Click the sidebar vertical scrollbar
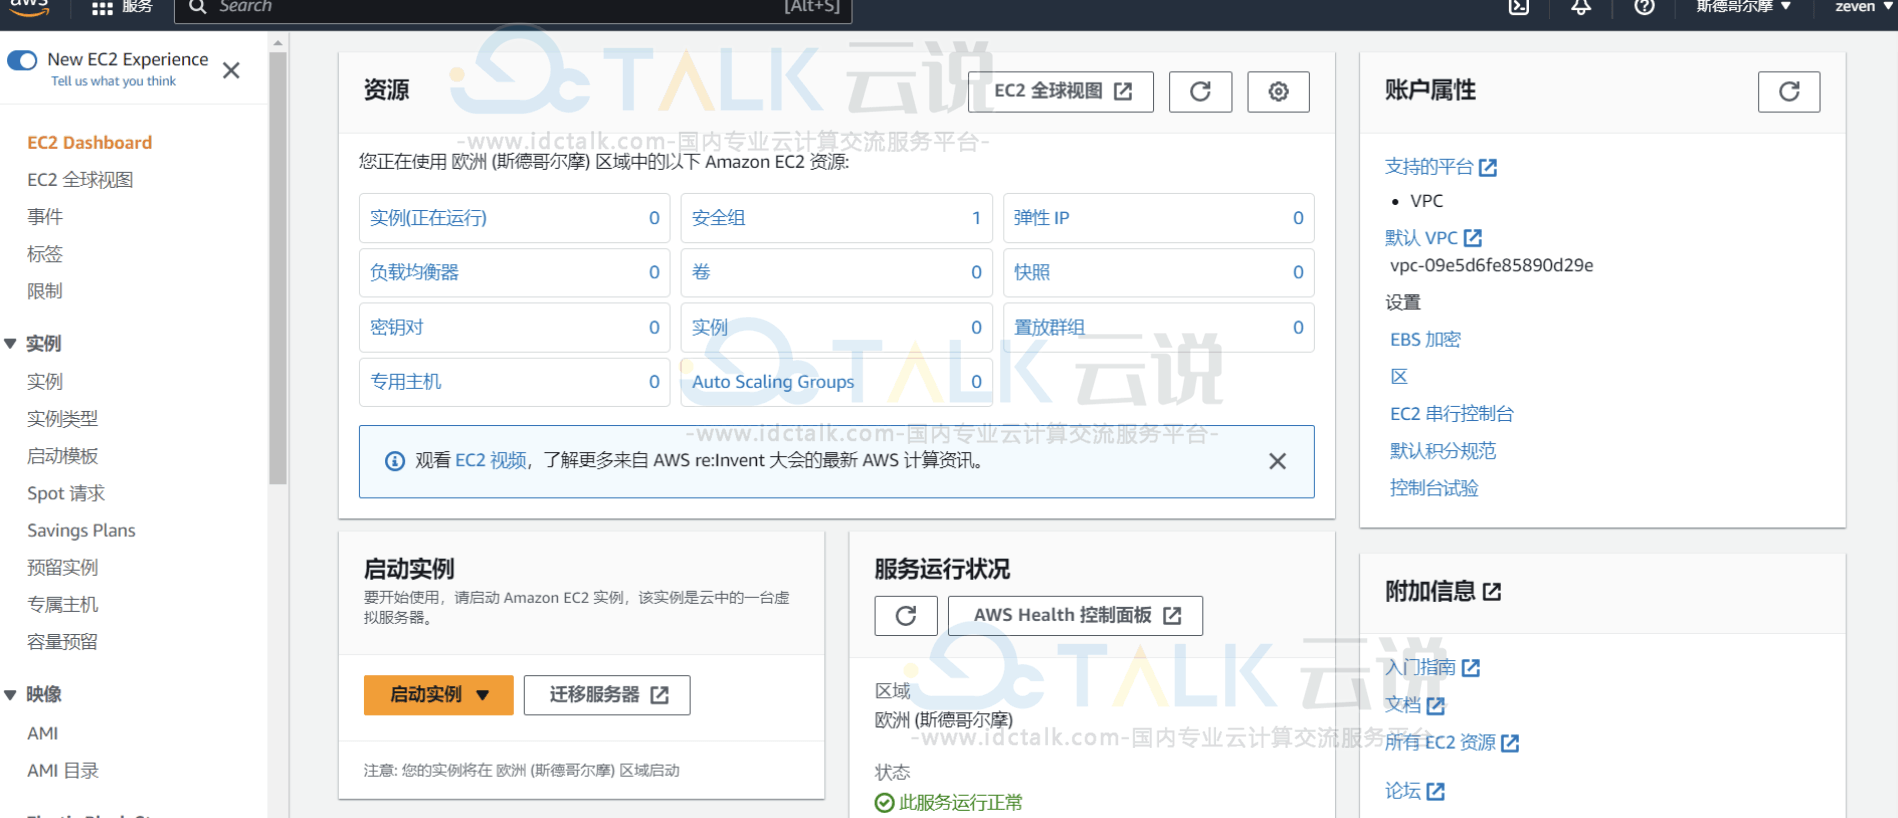Screen dimensions: 1898x818 (278, 268)
